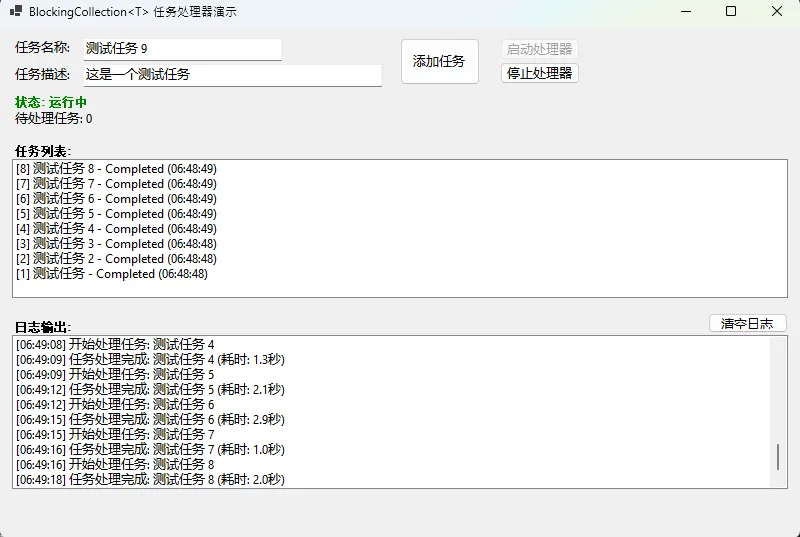The height and width of the screenshot is (537, 800).
Task: Select task [8] 测试任务 8 in list
Action: point(116,169)
